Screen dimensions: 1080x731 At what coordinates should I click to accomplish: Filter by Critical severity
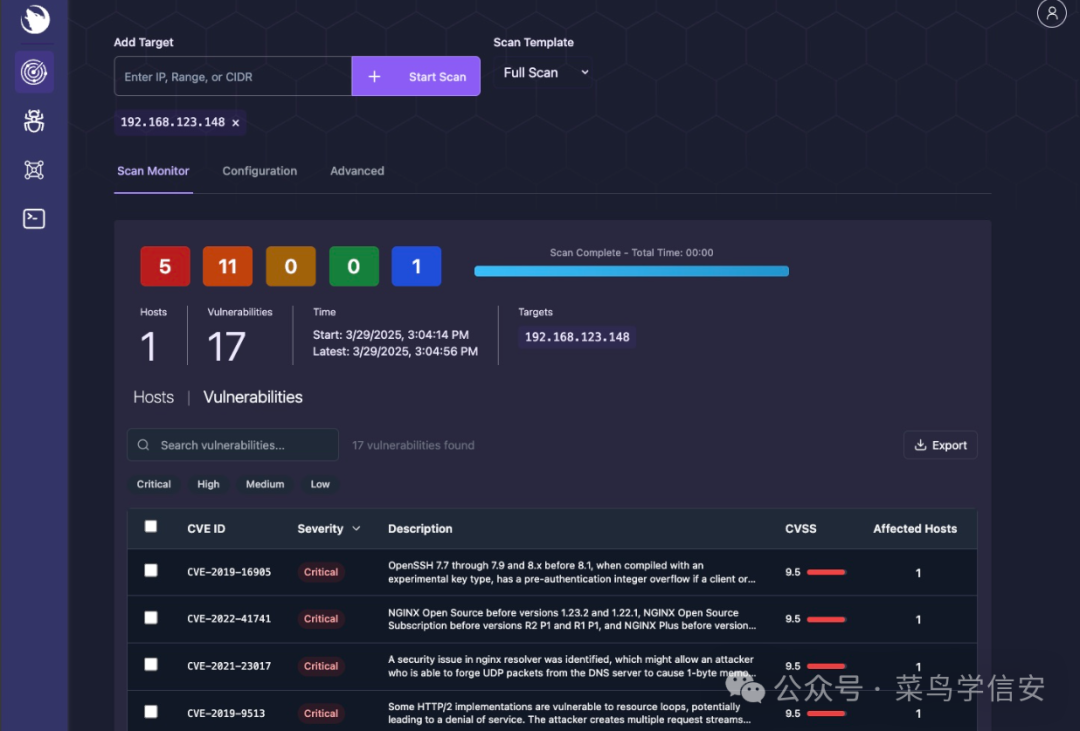click(x=154, y=484)
